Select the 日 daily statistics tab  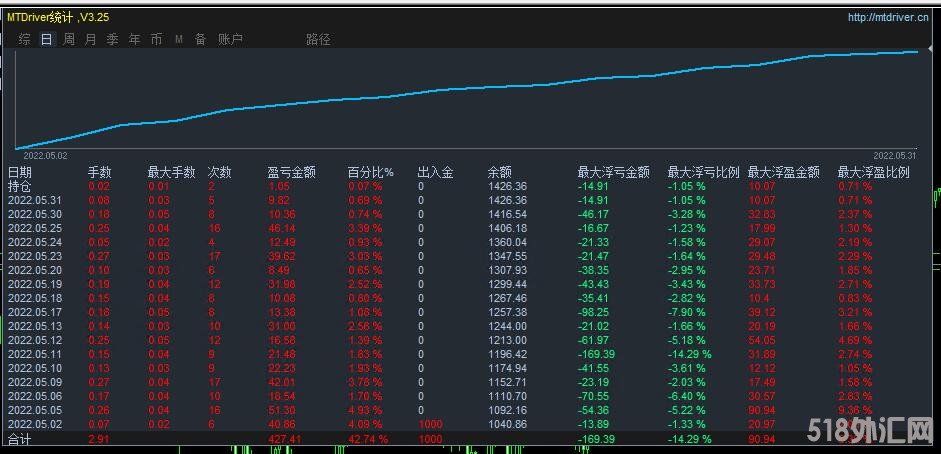pos(46,39)
